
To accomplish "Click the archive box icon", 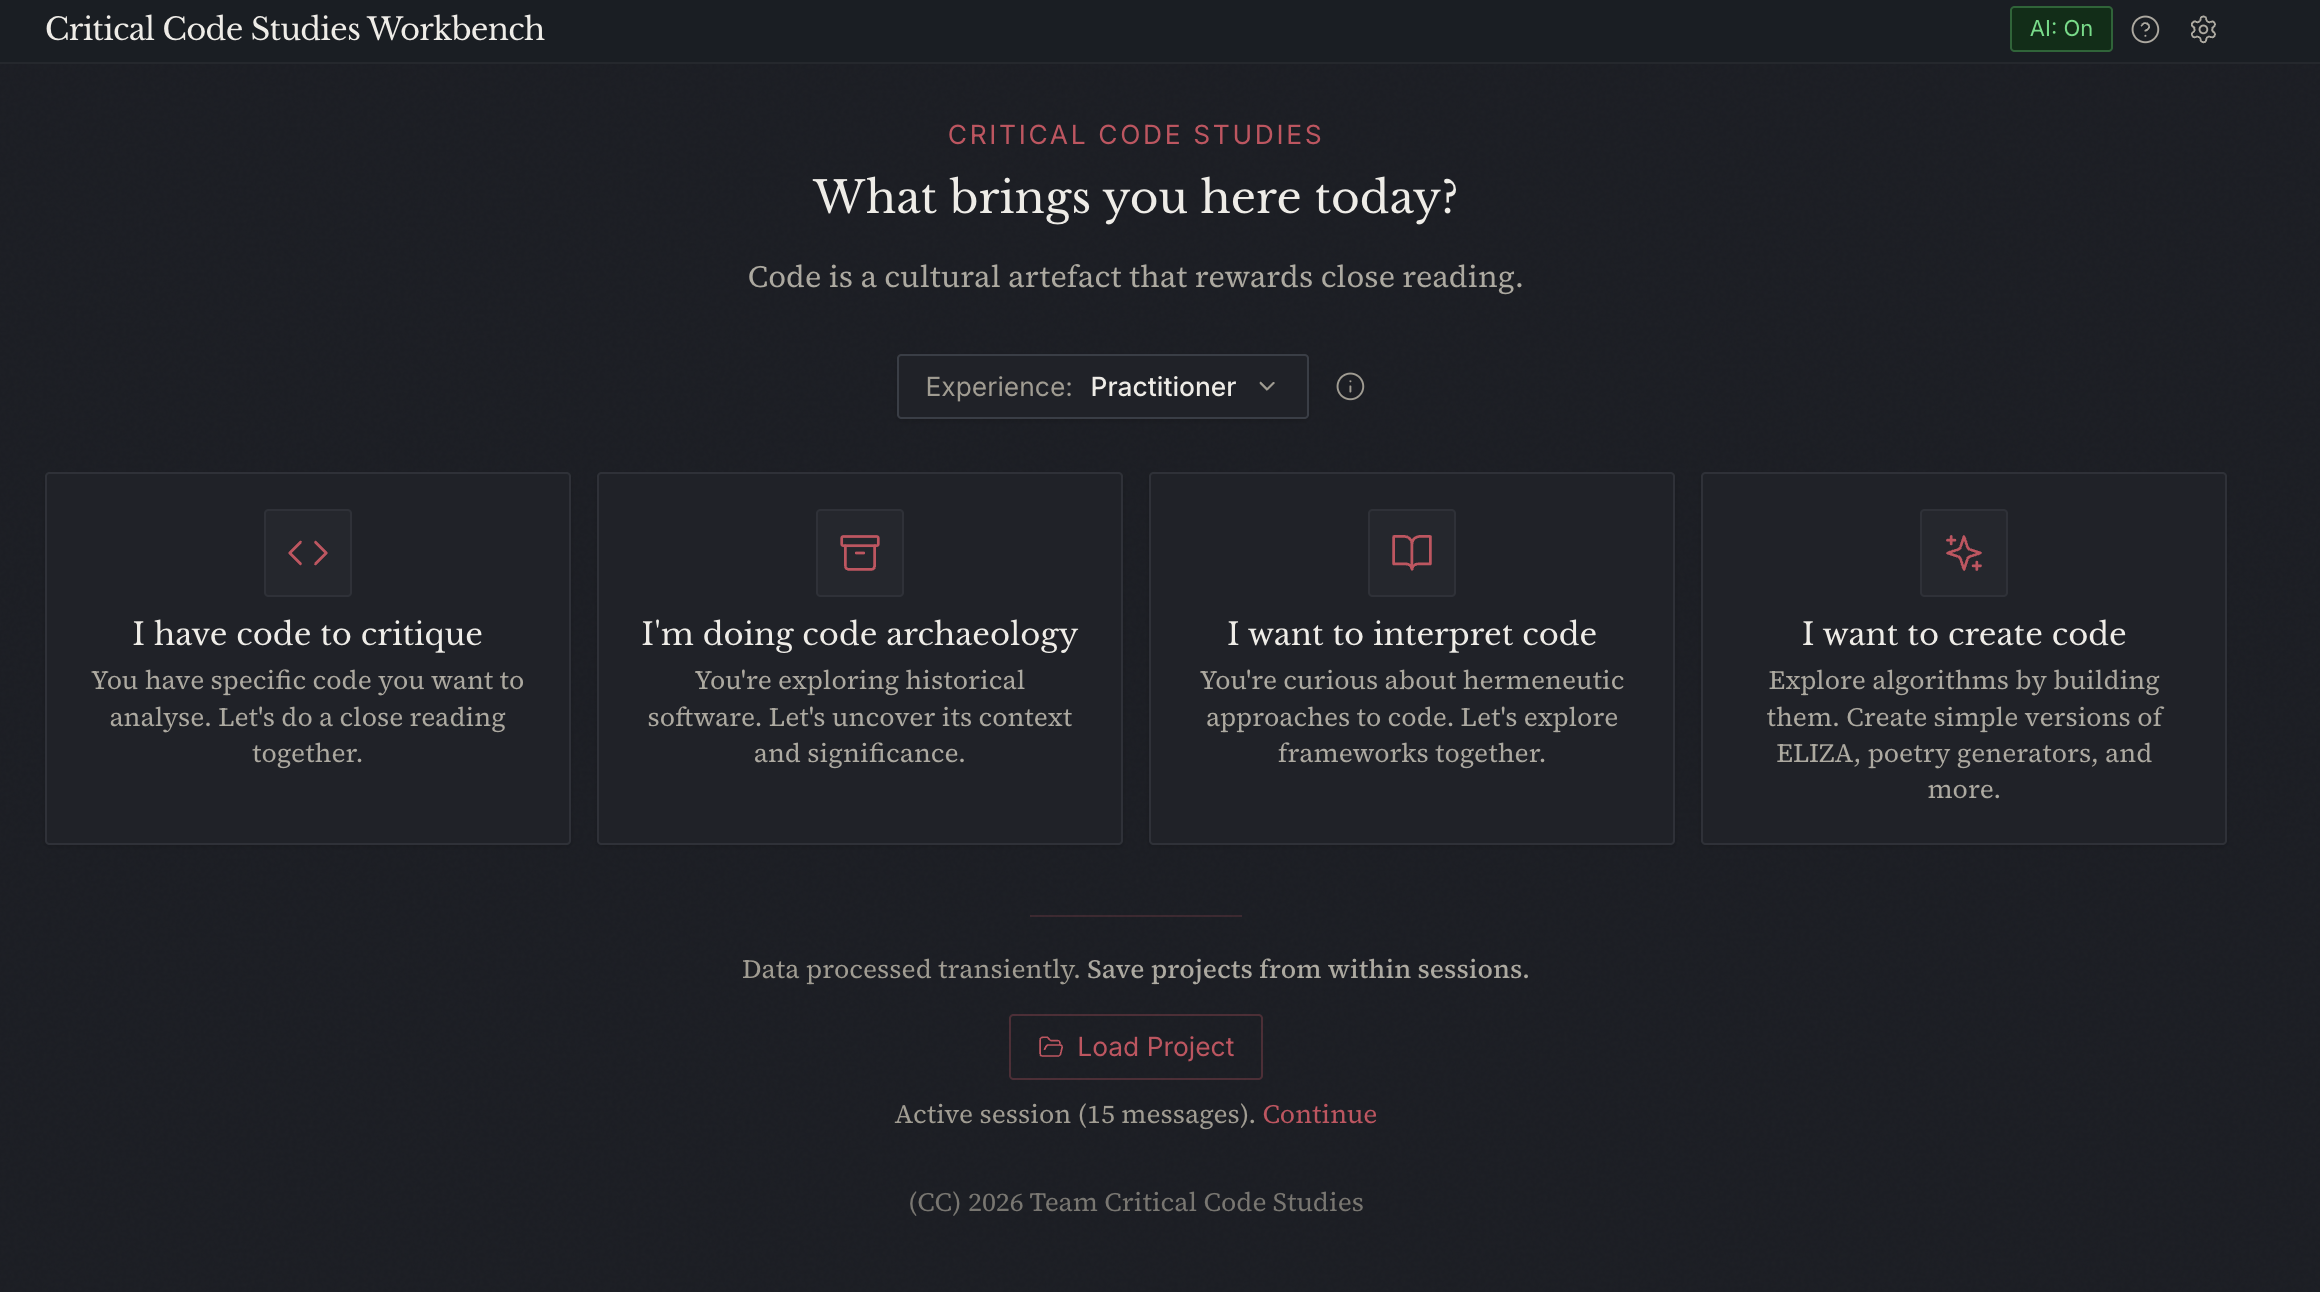I will tap(860, 553).
